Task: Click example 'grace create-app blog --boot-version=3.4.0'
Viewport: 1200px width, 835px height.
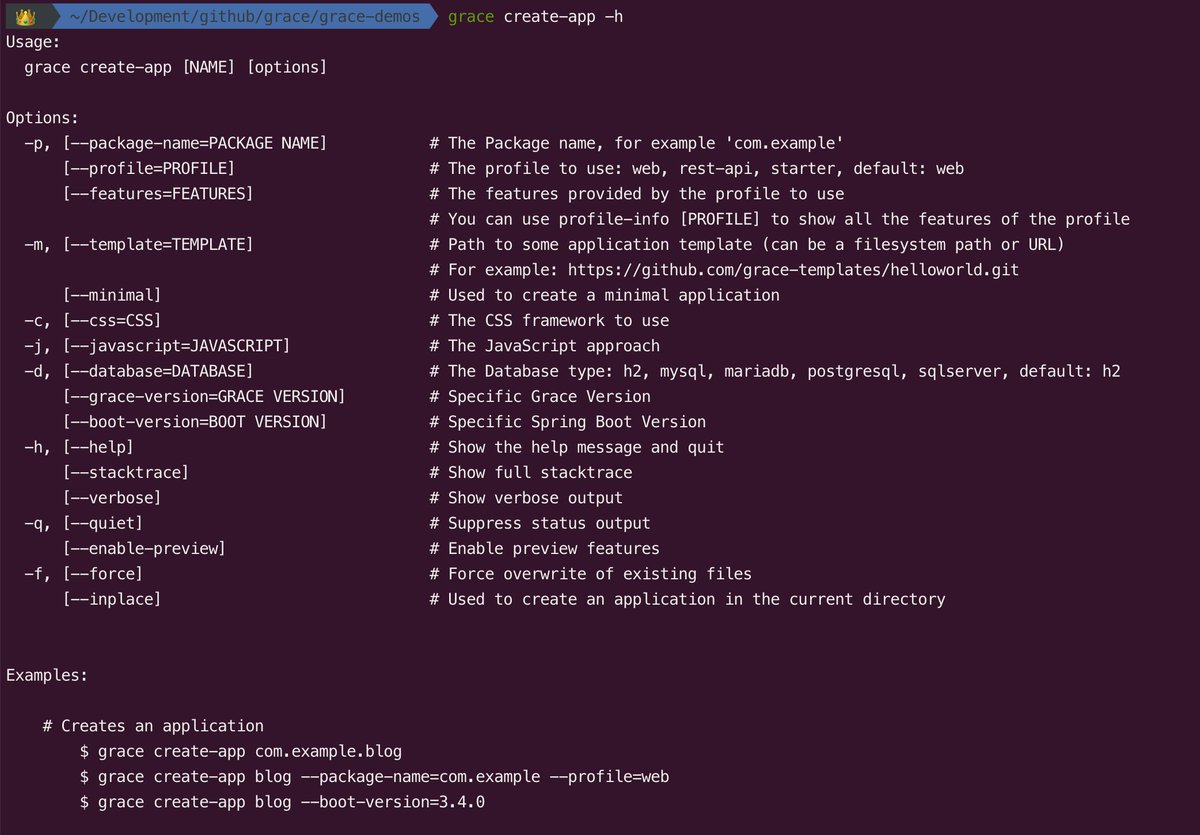Action: 282,802
